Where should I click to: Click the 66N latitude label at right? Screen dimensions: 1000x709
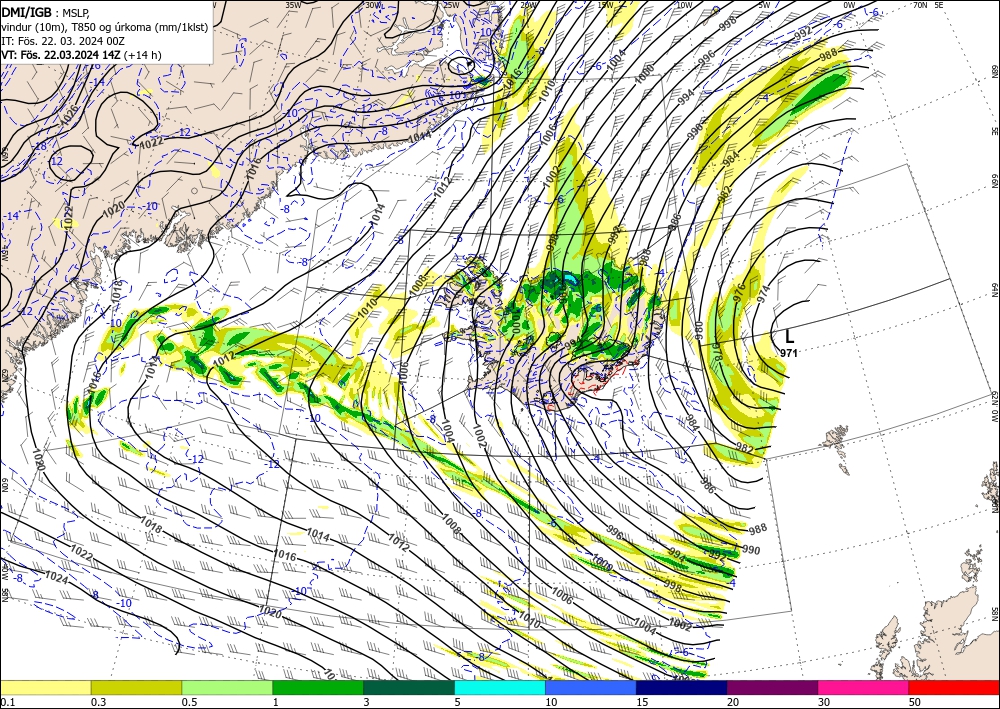(995, 180)
